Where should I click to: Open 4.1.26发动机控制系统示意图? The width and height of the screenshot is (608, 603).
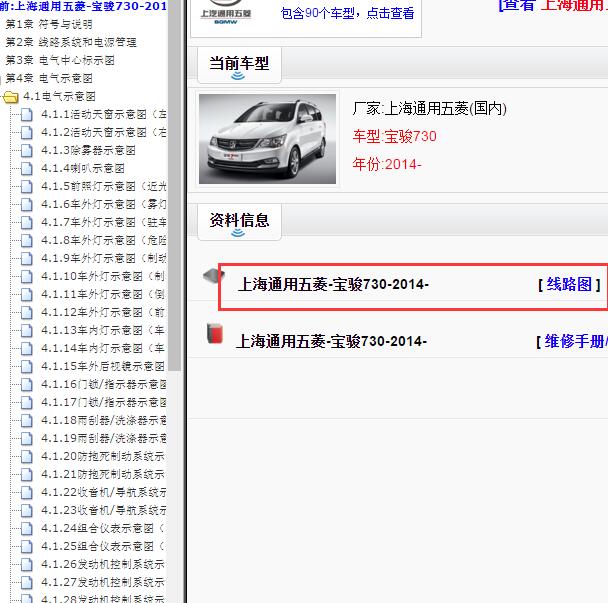pyautogui.click(x=103, y=564)
